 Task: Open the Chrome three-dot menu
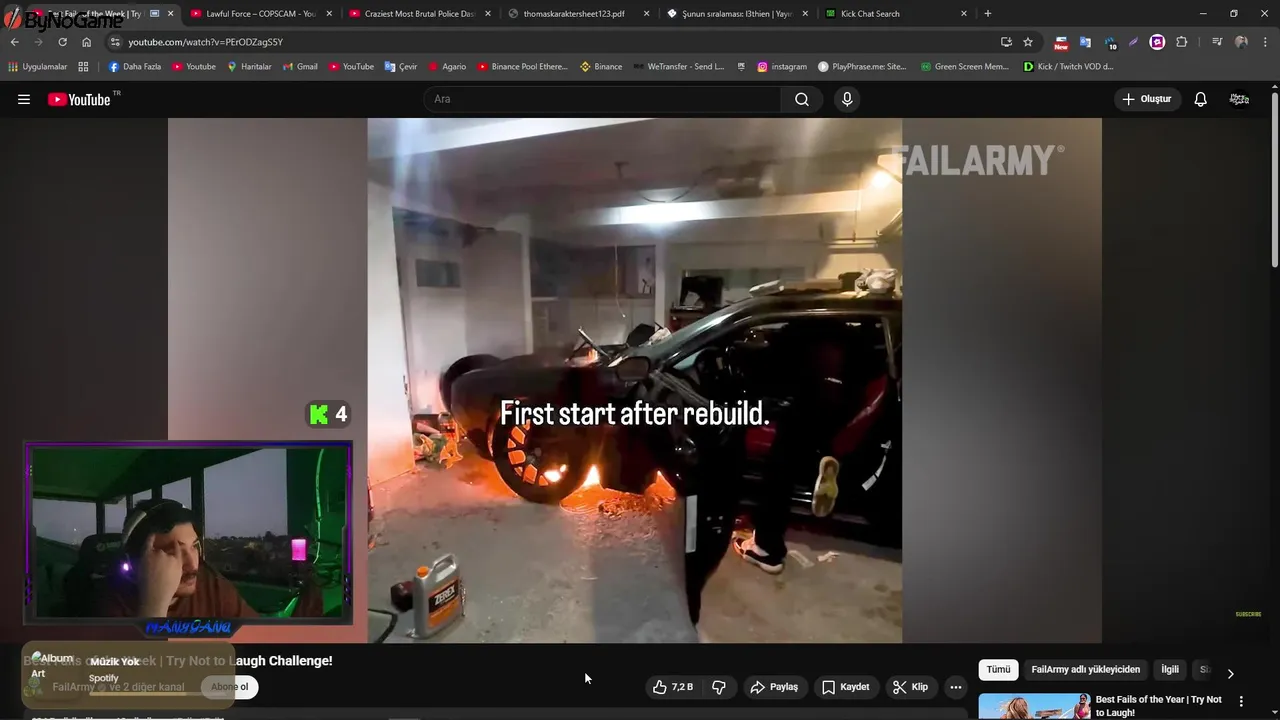point(1264,42)
